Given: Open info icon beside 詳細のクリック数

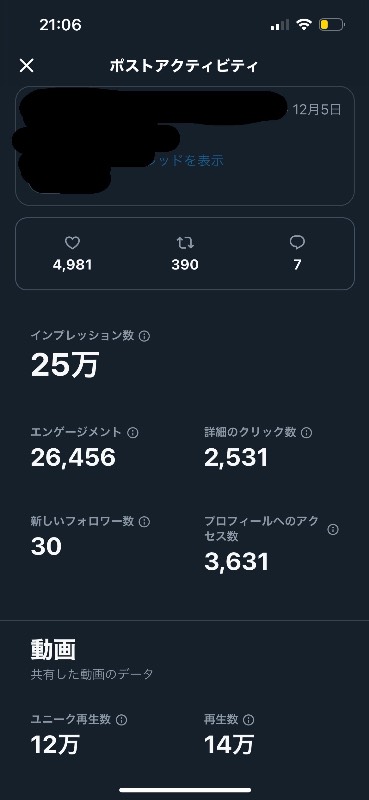Looking at the screenshot, I should pyautogui.click(x=306, y=433).
